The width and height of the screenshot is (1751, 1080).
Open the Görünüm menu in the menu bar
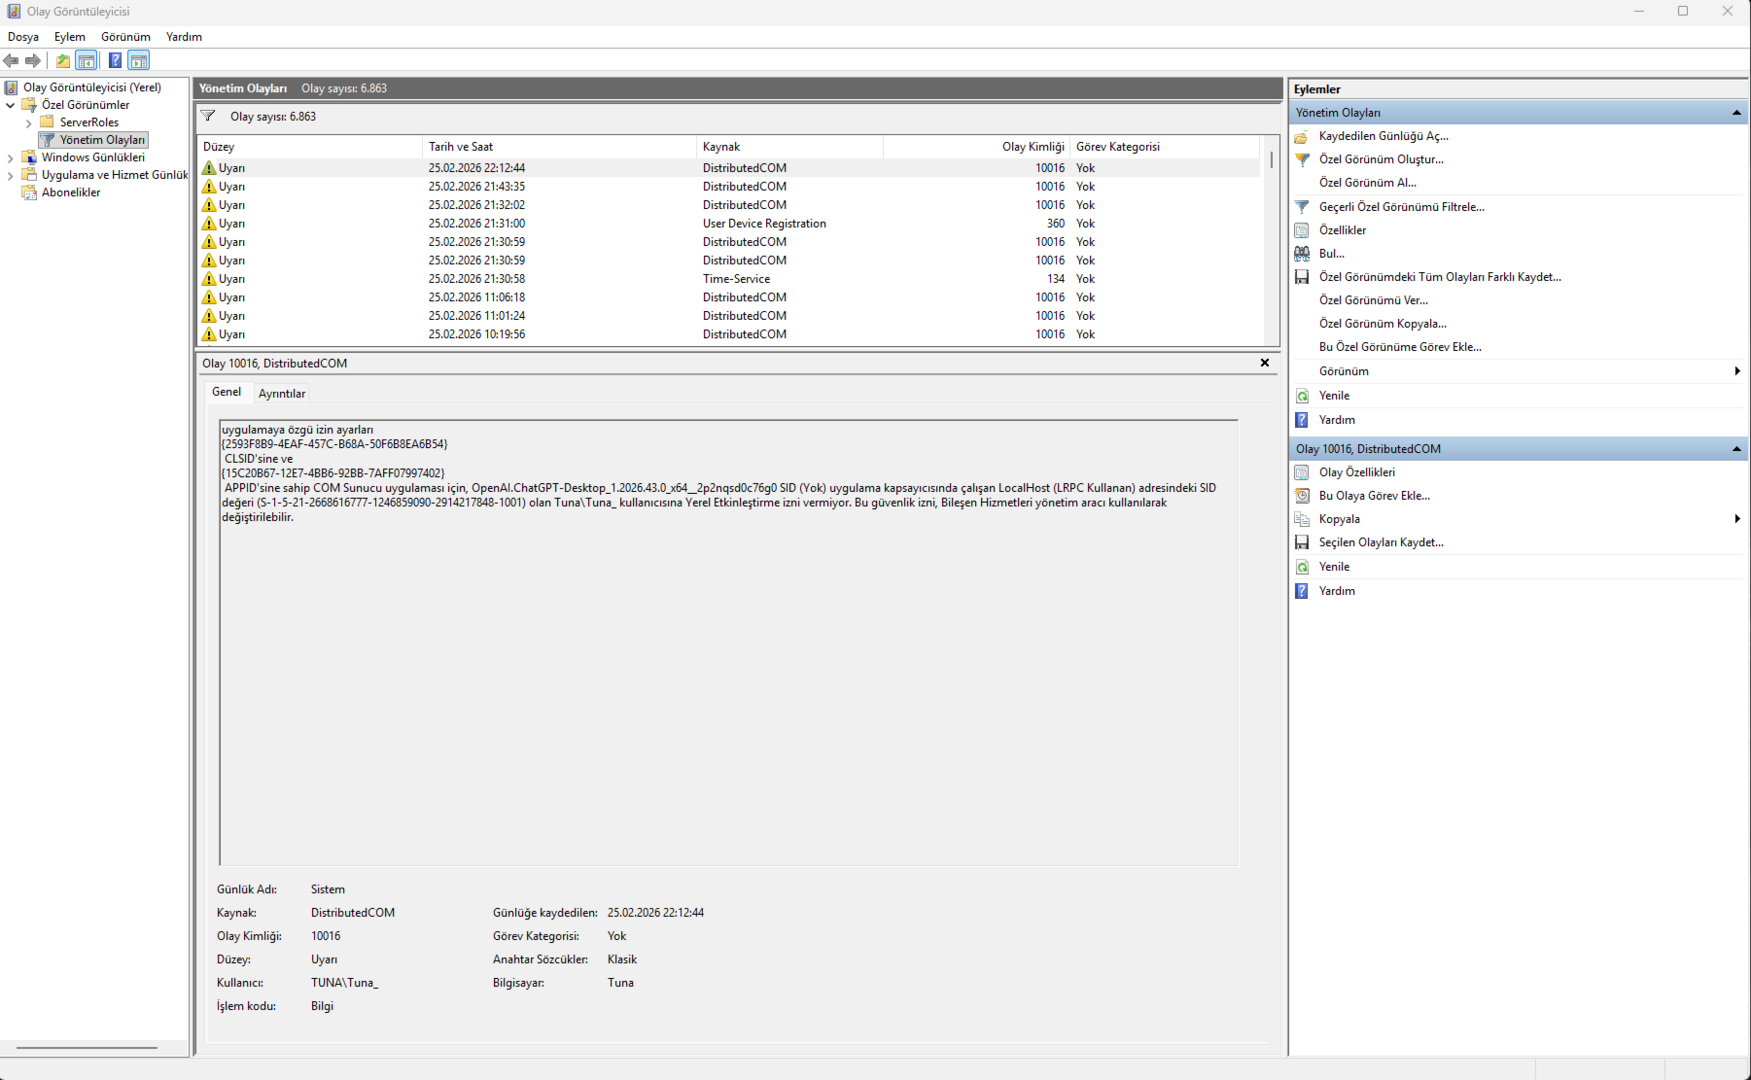tap(126, 37)
